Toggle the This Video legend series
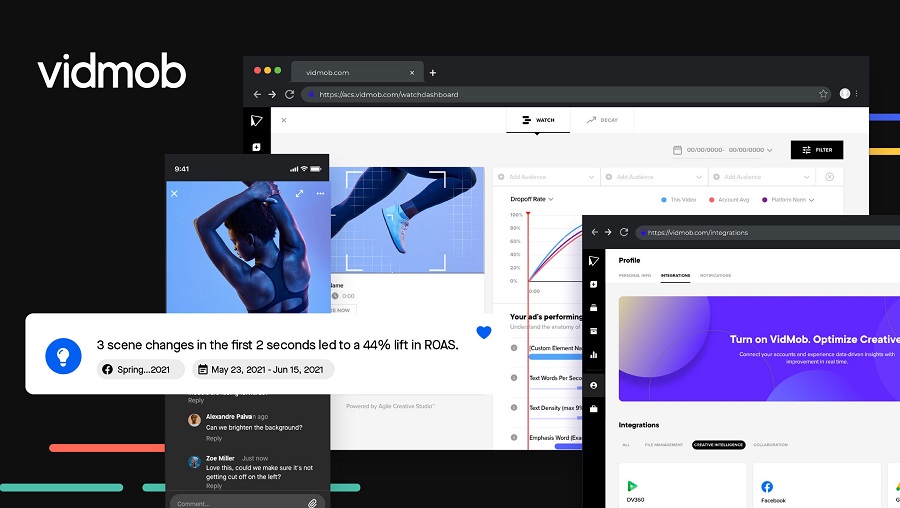The width and height of the screenshot is (900, 508). [x=678, y=200]
